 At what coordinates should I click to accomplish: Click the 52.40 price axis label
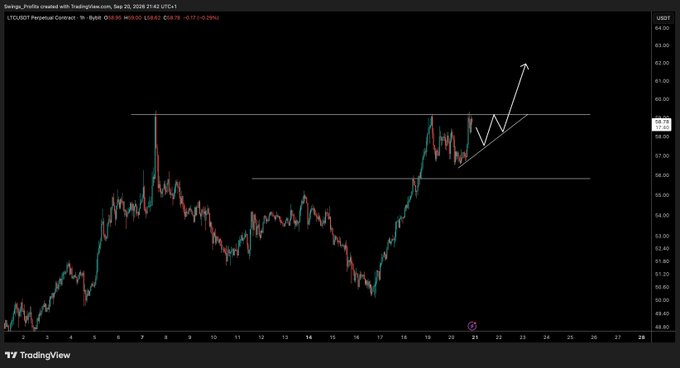click(x=662, y=249)
